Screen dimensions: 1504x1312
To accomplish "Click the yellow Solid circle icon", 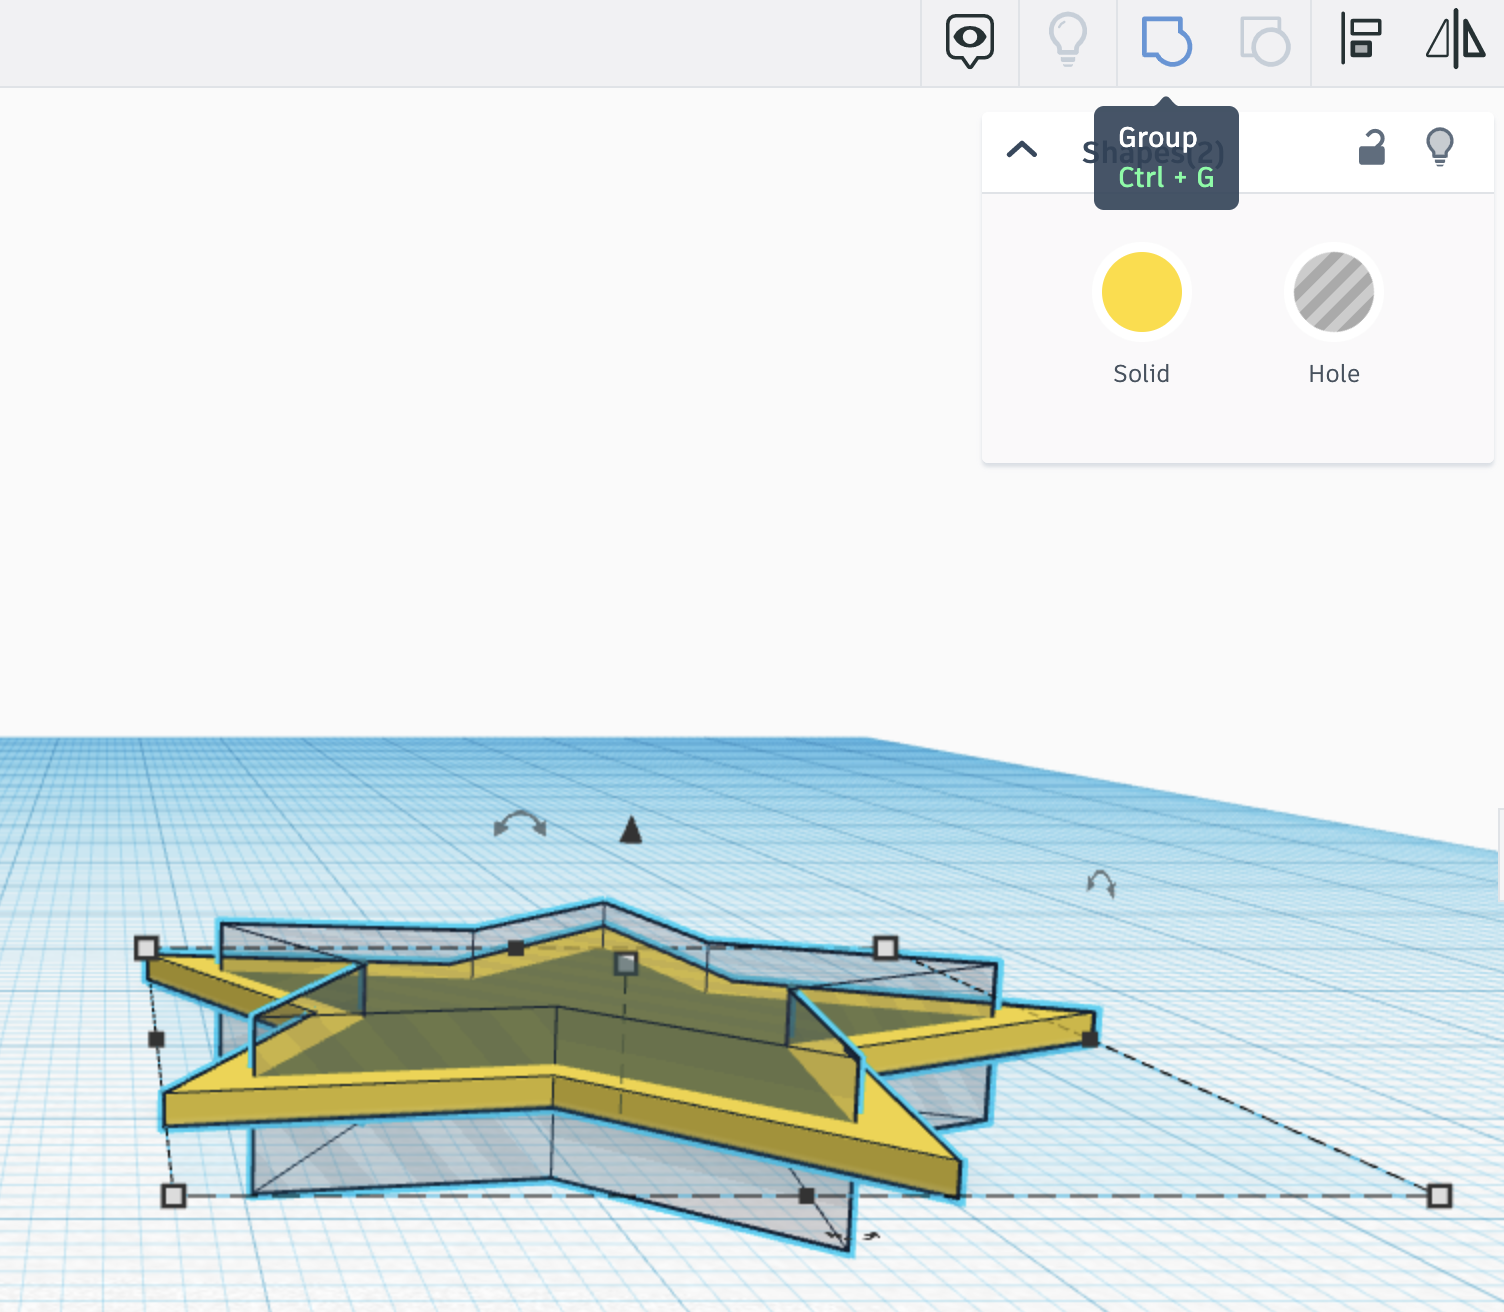I will click(x=1141, y=292).
